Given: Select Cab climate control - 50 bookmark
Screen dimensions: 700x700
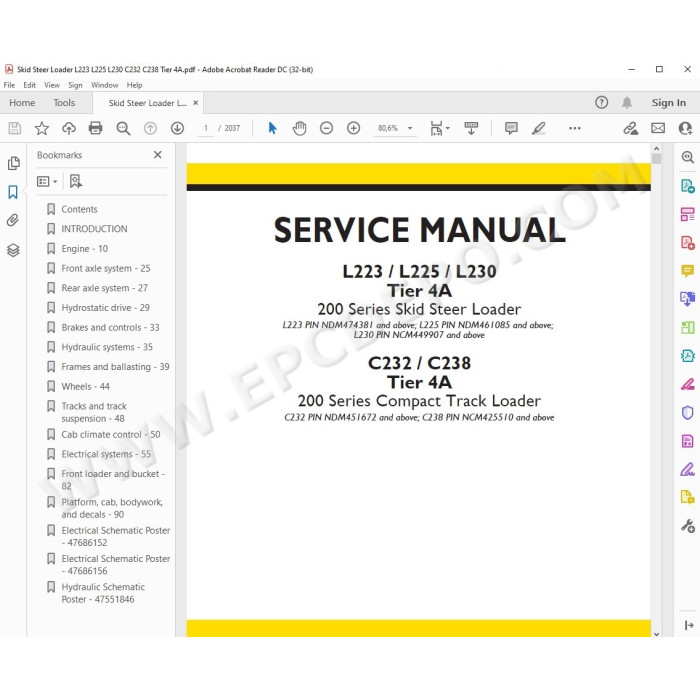Looking at the screenshot, I should (111, 434).
